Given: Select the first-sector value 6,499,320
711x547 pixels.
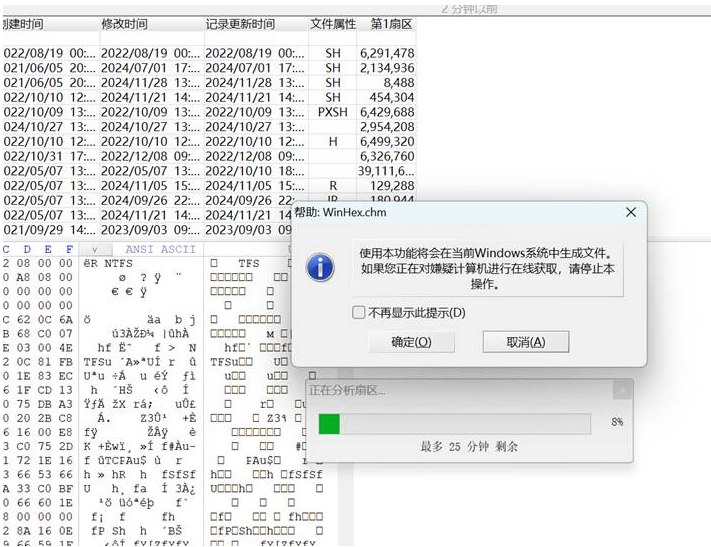Looking at the screenshot, I should point(387,142).
